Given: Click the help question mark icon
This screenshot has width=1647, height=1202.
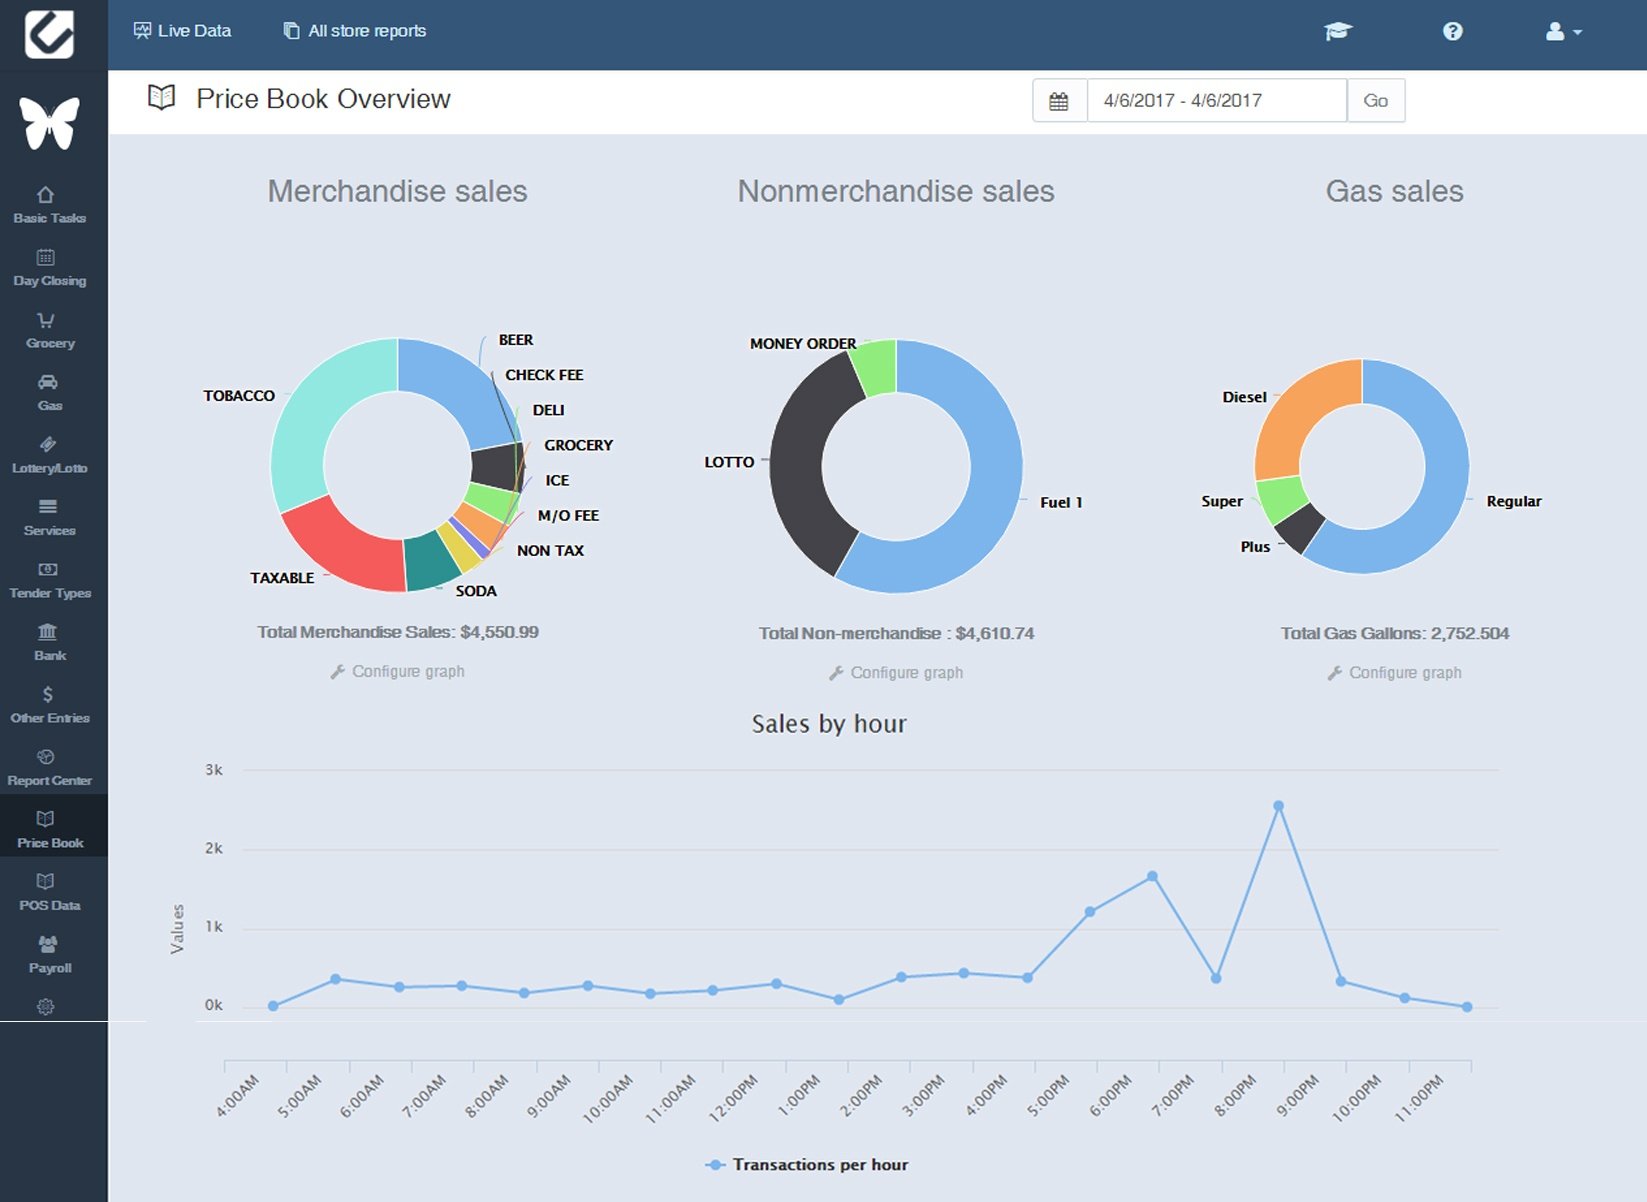Looking at the screenshot, I should (1452, 32).
